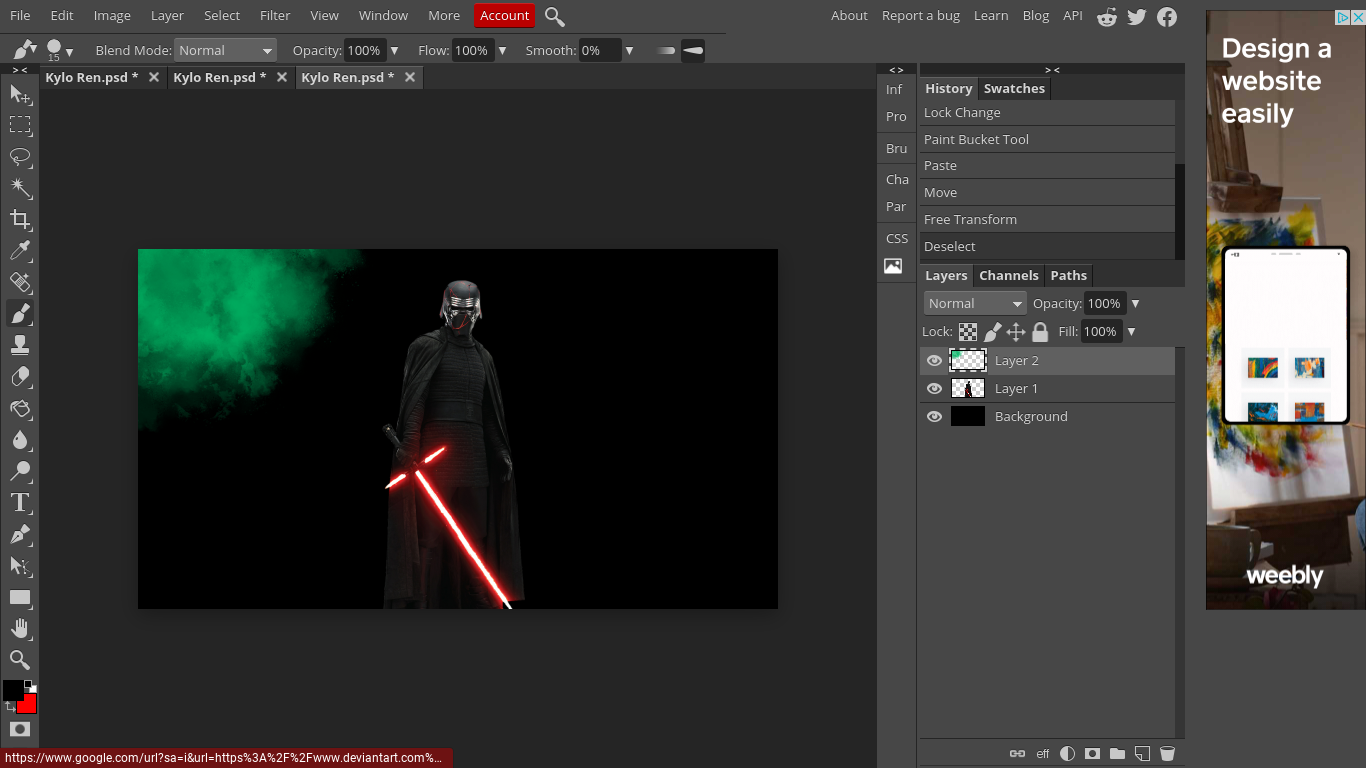The width and height of the screenshot is (1366, 768).
Task: Select the Rectangle Select tool
Action: (20, 125)
